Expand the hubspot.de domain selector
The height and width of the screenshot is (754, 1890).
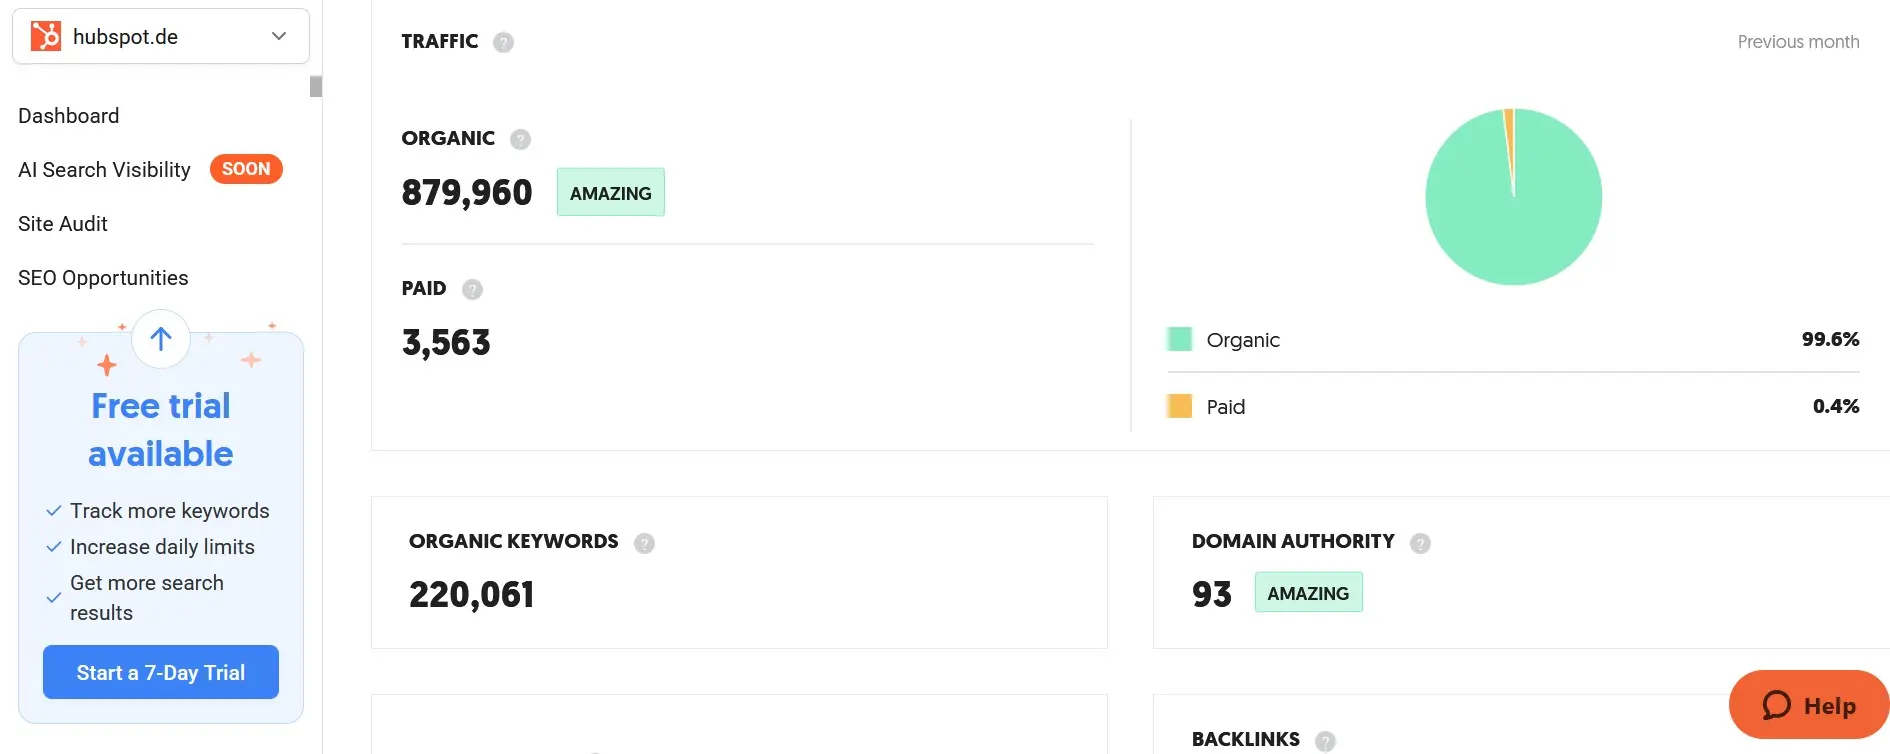(278, 35)
